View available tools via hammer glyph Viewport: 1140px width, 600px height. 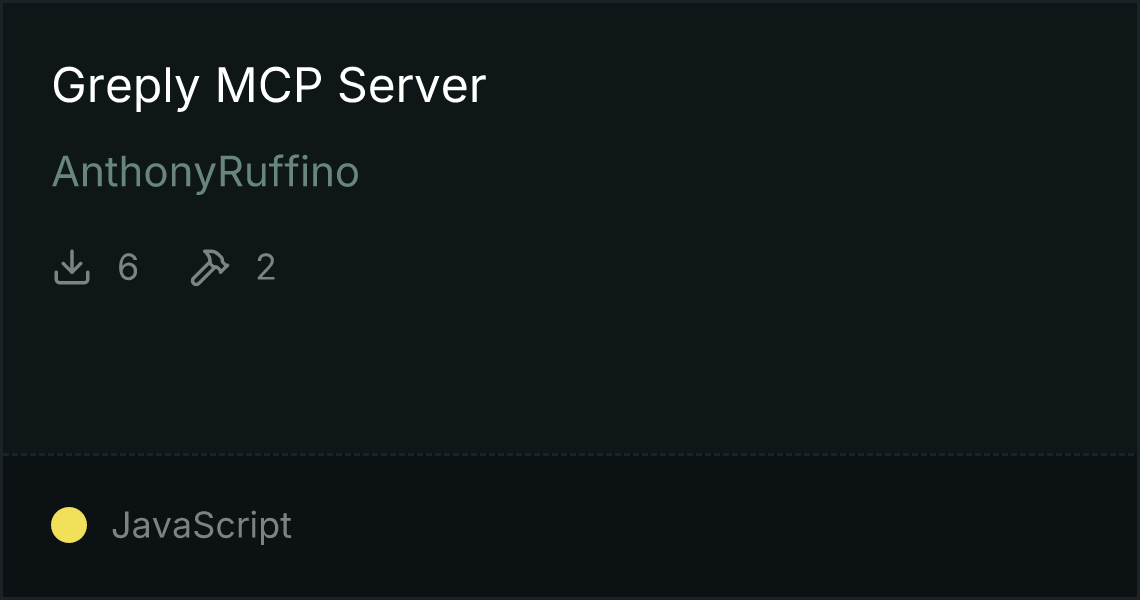[x=209, y=267]
